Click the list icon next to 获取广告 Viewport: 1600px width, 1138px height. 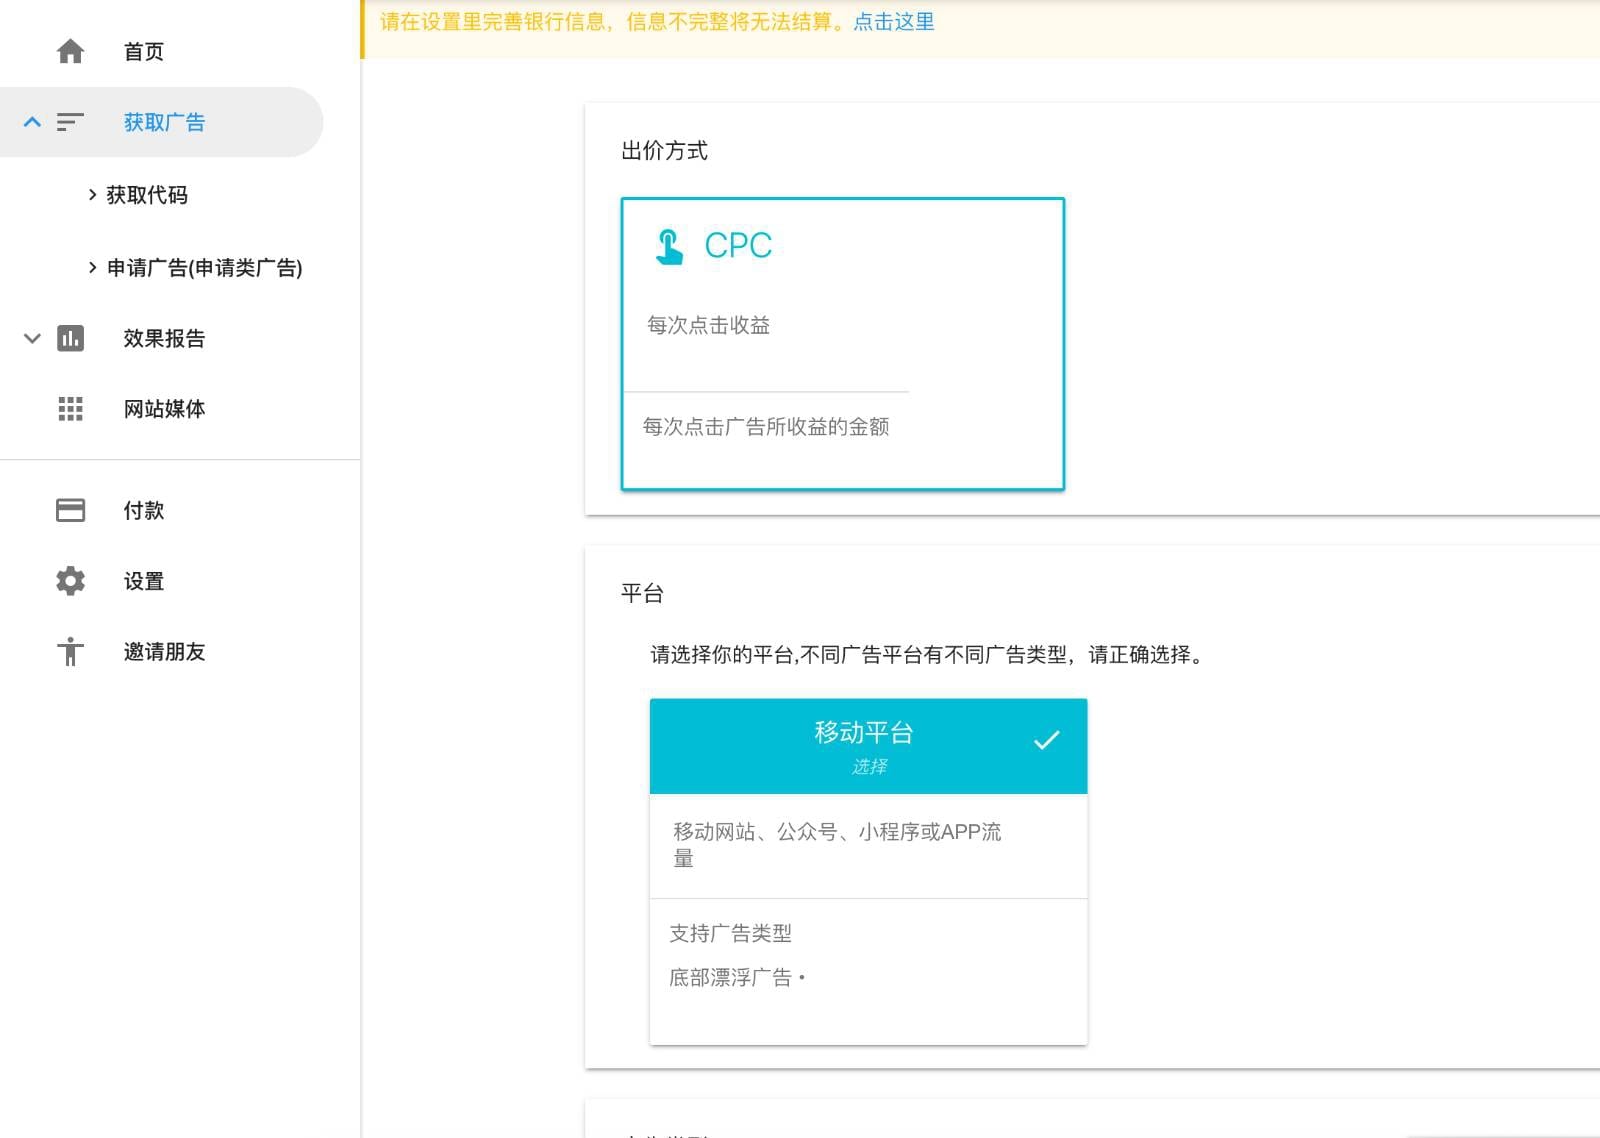tap(70, 122)
